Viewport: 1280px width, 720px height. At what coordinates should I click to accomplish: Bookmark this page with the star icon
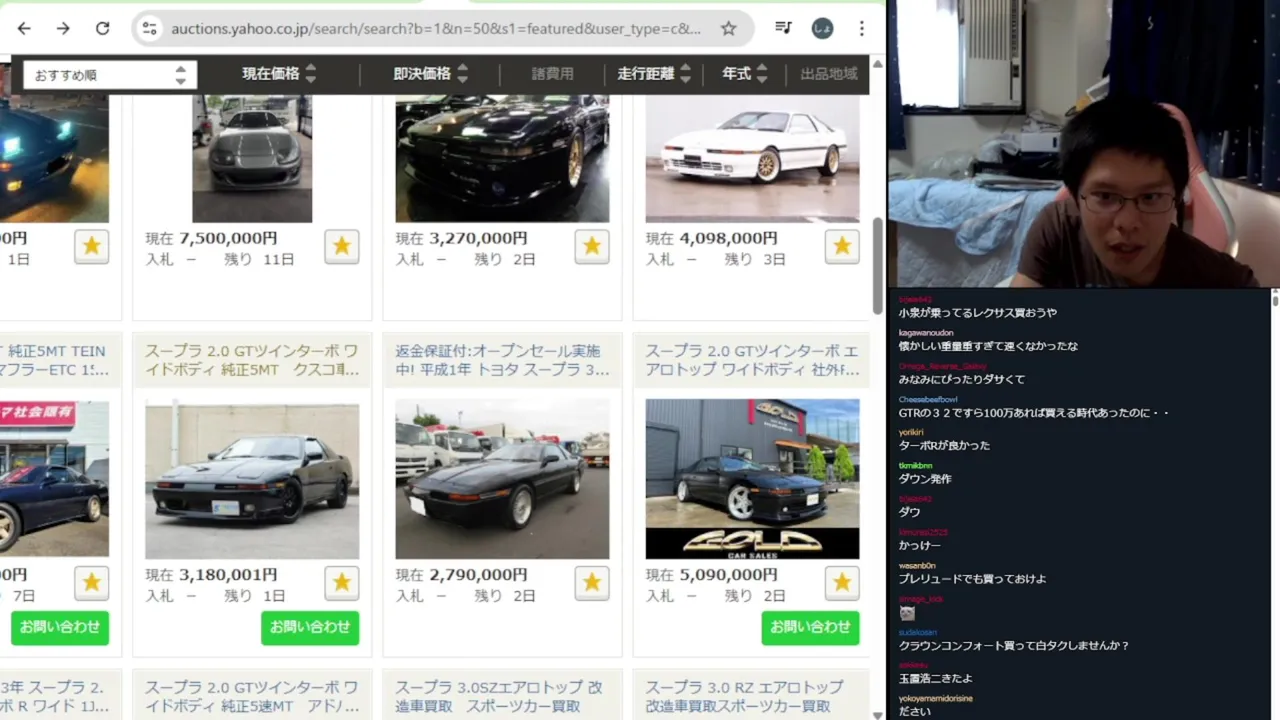[x=729, y=28]
